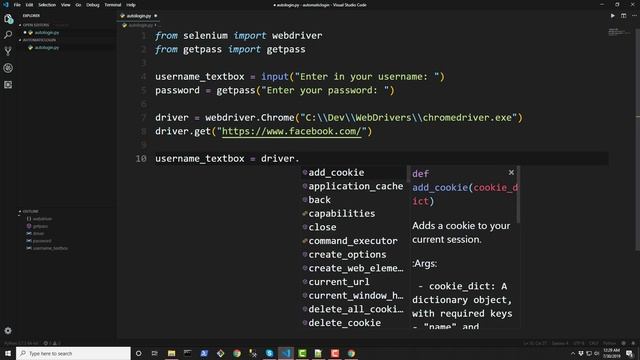Choose delete_cookie from the suggestions

pos(353,323)
